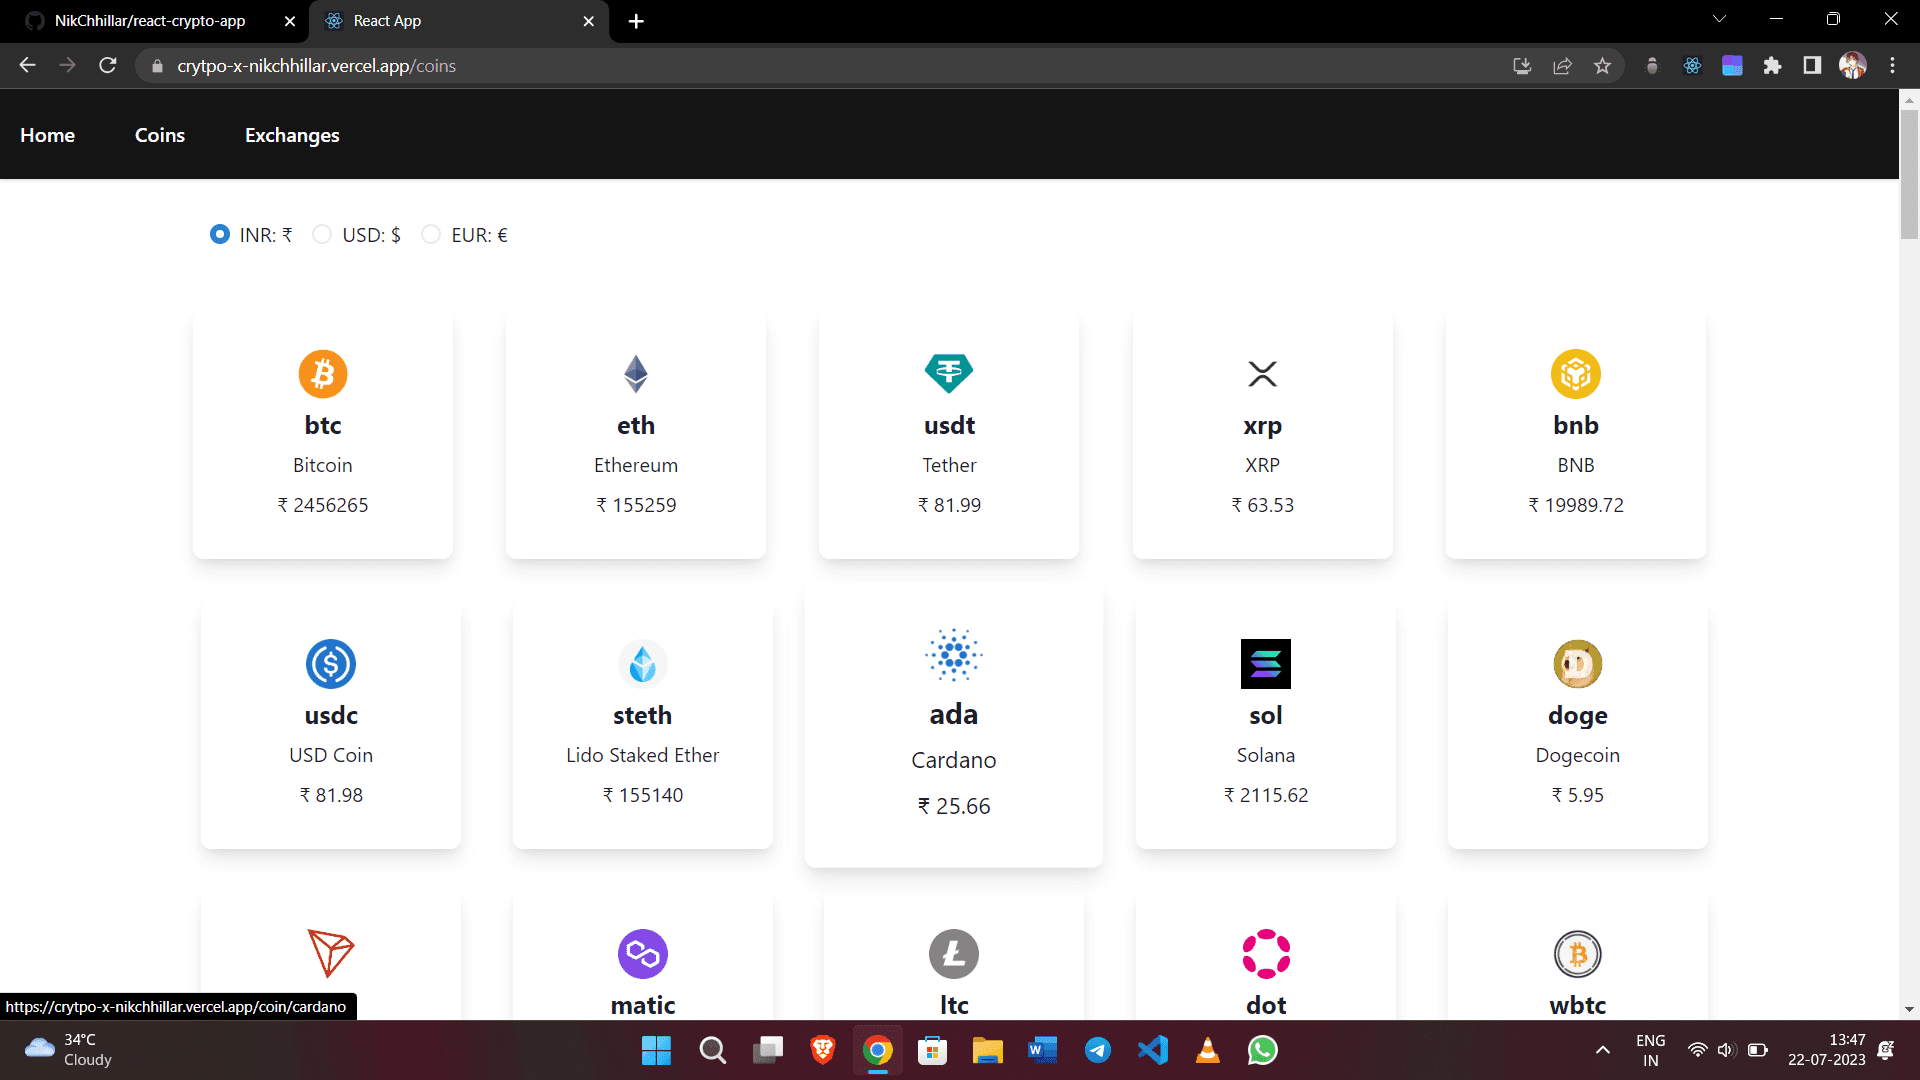1920x1080 pixels.
Task: Open the Tether coin logo
Action: [x=949, y=374]
